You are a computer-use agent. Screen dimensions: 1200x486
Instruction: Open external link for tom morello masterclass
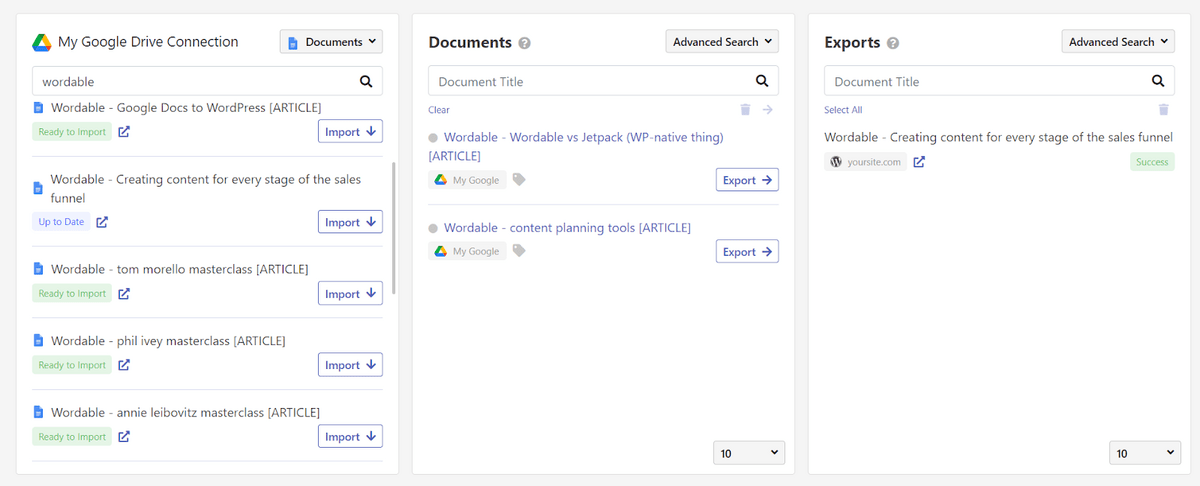124,294
